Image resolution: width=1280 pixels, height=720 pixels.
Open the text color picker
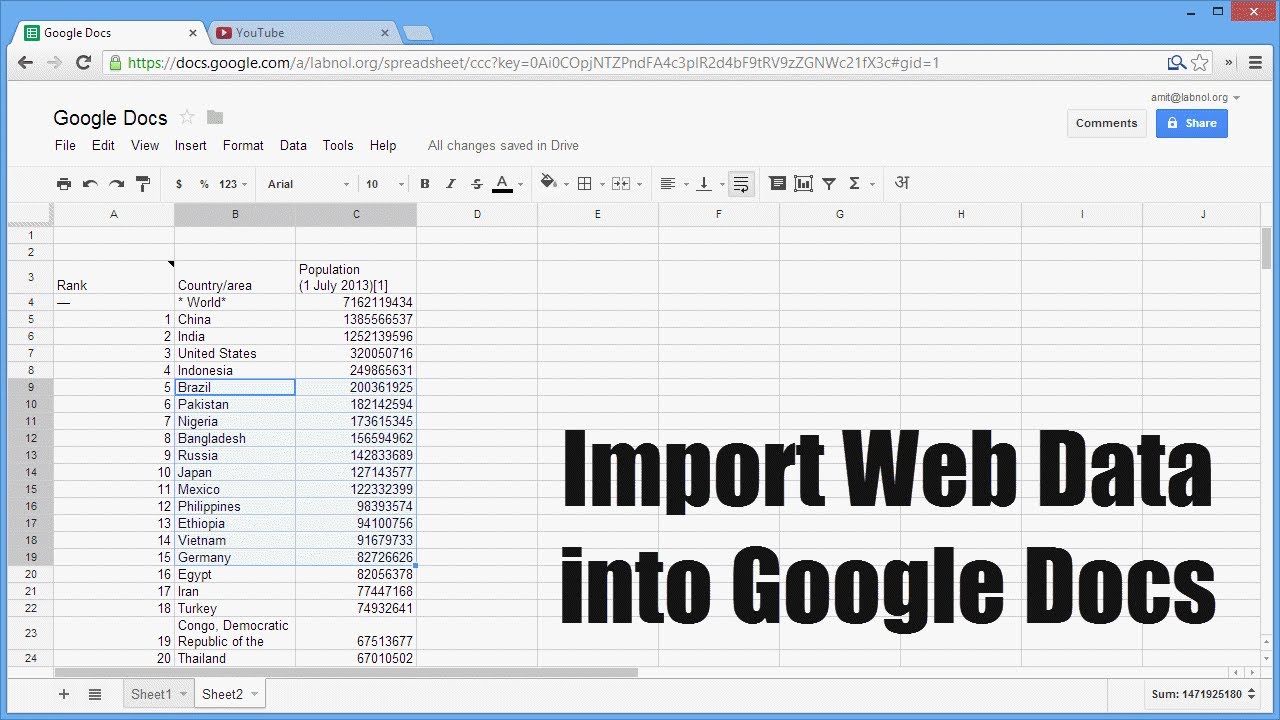(x=507, y=184)
